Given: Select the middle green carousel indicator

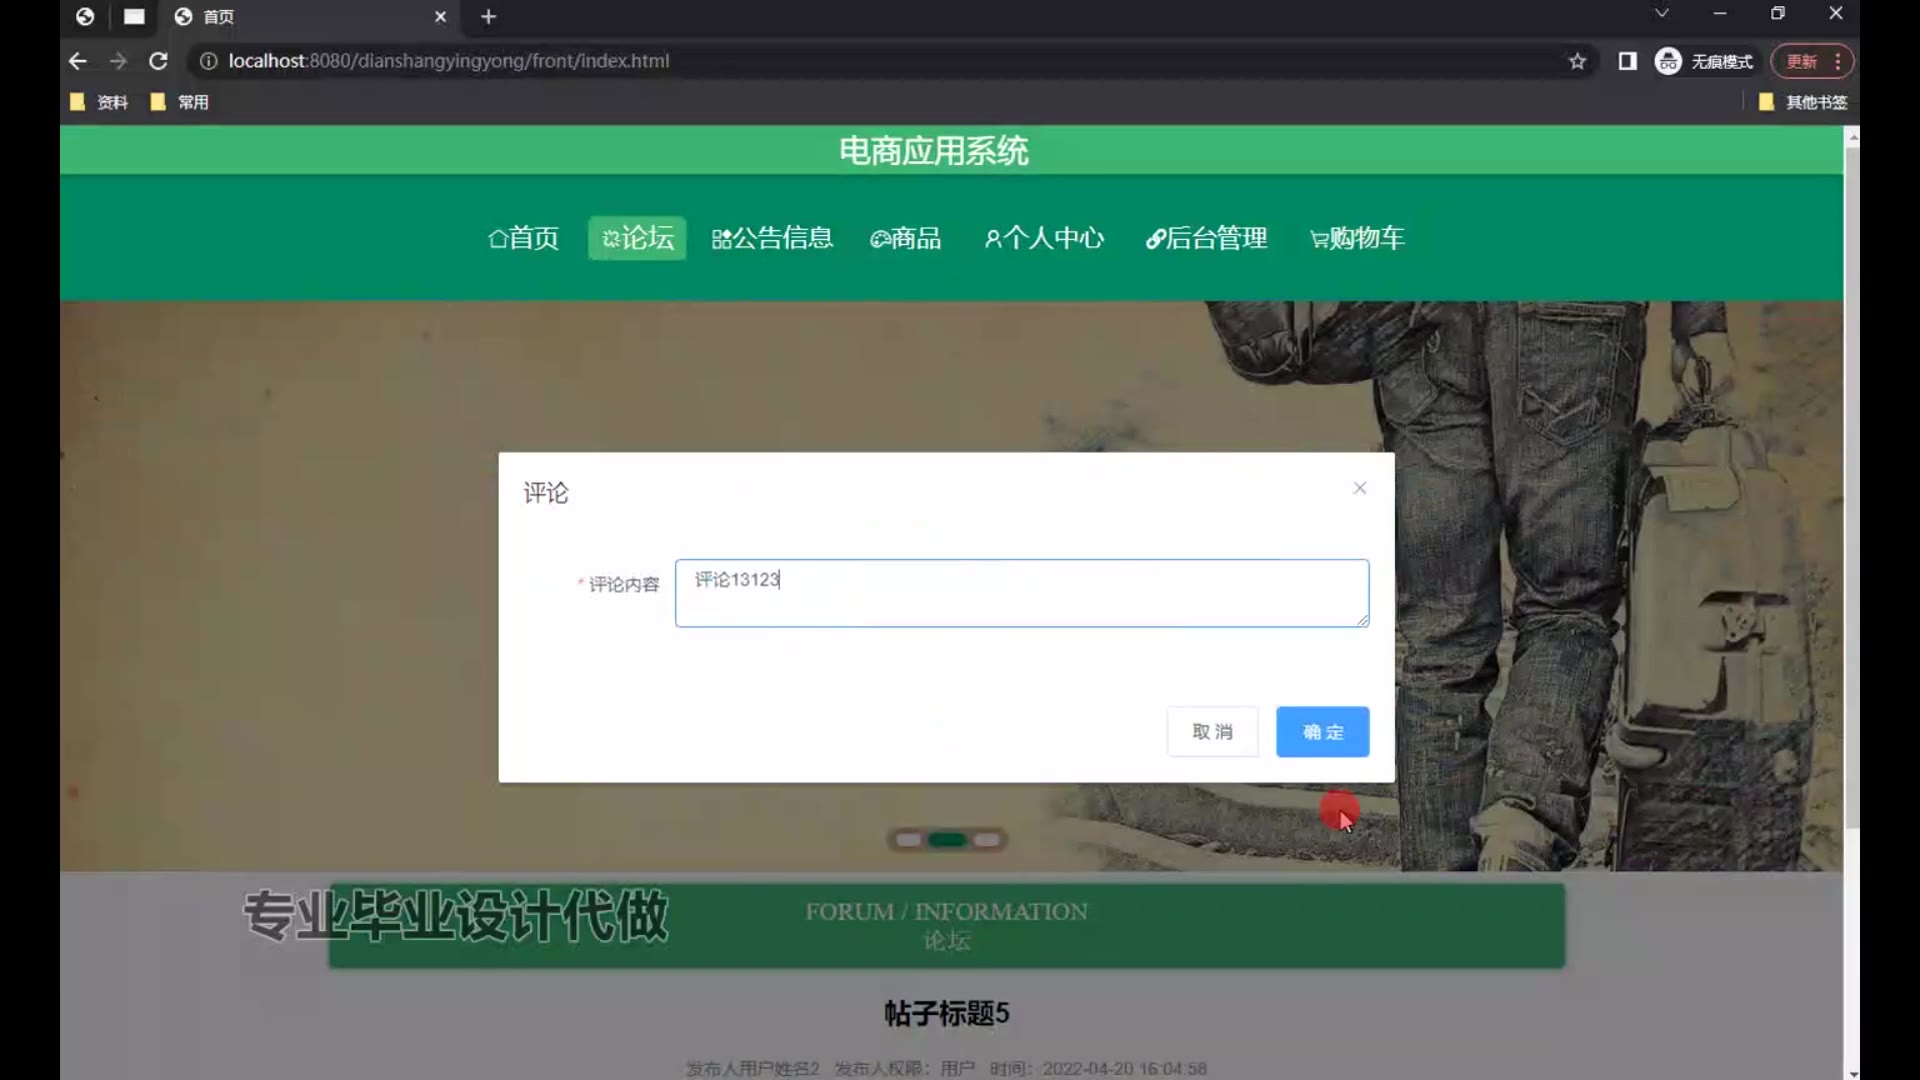Looking at the screenshot, I should pyautogui.click(x=946, y=840).
